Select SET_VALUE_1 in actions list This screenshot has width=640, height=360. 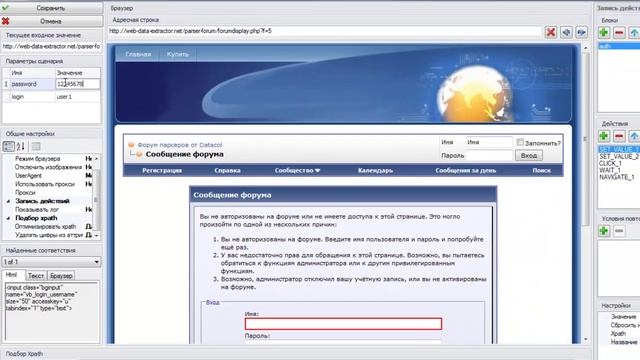[x=619, y=149]
